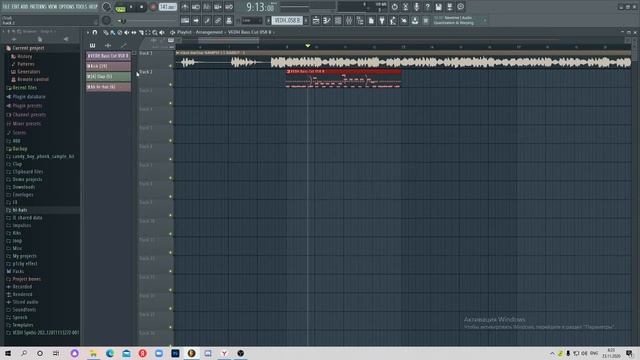Open the plugin picker plug icon
The image size is (640, 360).
(382, 20)
